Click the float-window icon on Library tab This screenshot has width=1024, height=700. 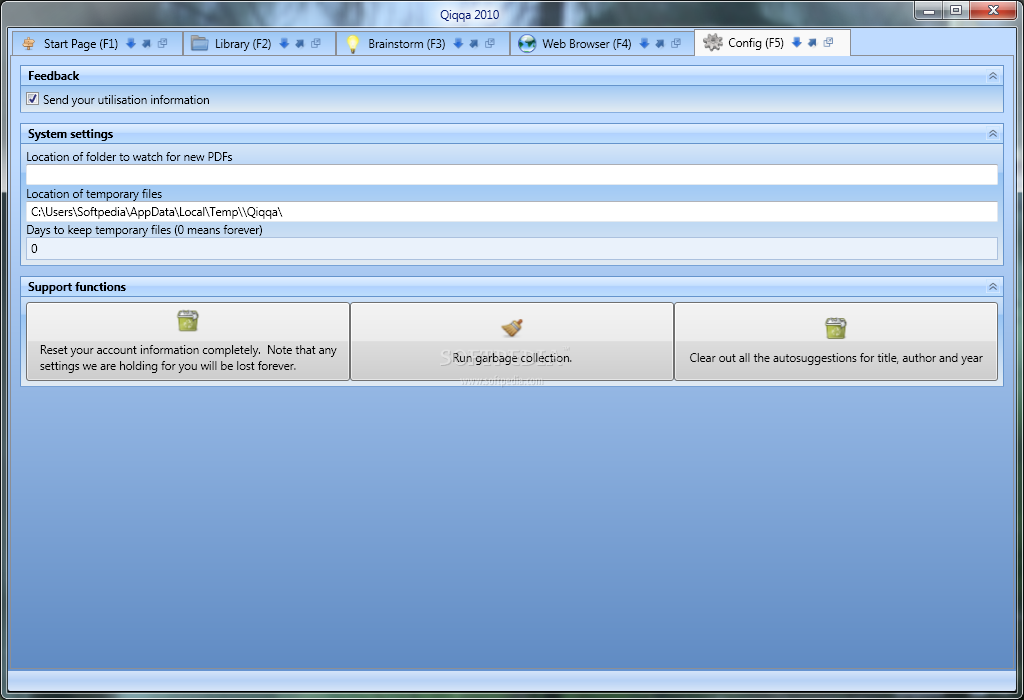pos(316,43)
